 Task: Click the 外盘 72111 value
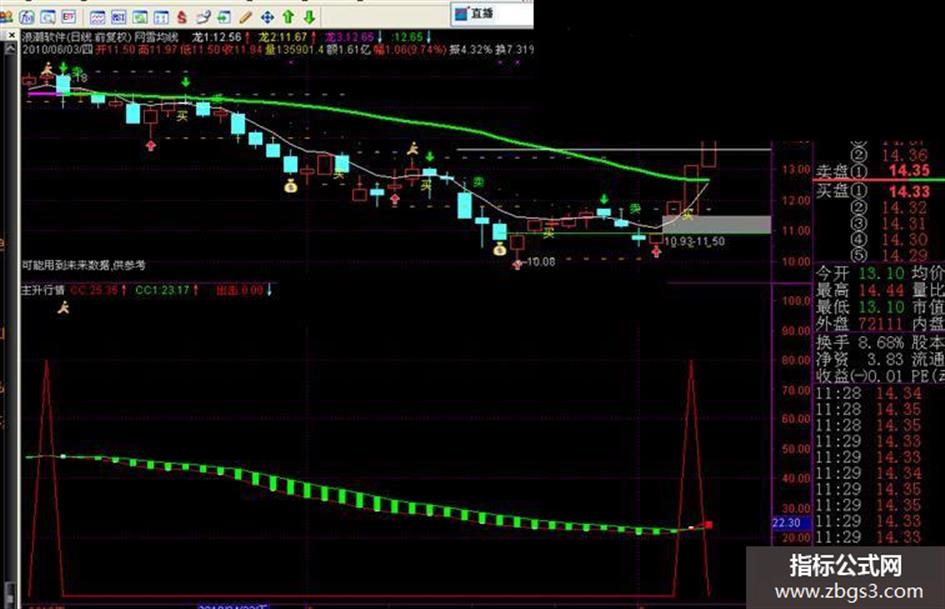(881, 324)
